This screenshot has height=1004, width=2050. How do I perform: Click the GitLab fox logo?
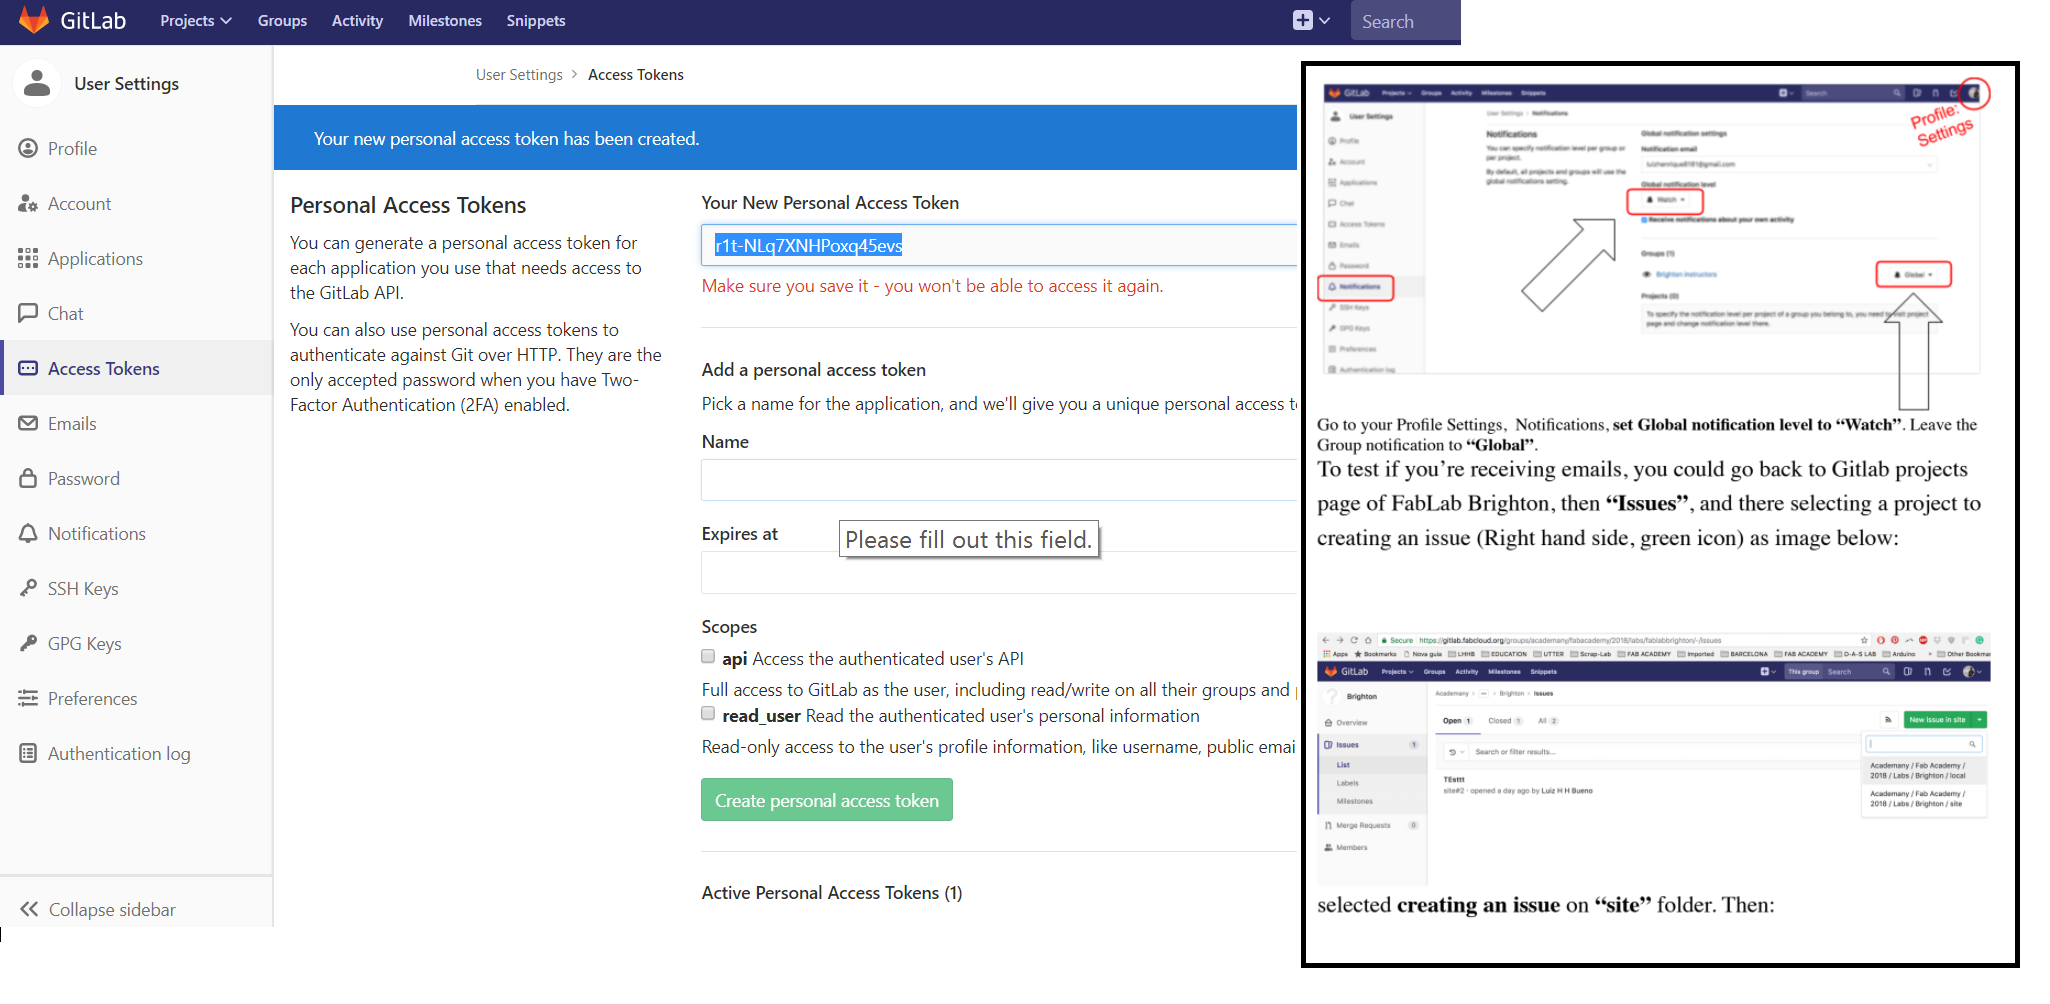pos(34,20)
